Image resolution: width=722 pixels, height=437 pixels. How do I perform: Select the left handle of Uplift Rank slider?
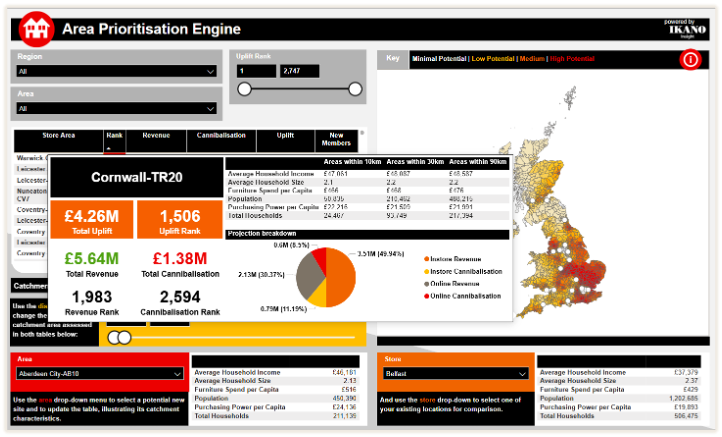pyautogui.click(x=245, y=89)
